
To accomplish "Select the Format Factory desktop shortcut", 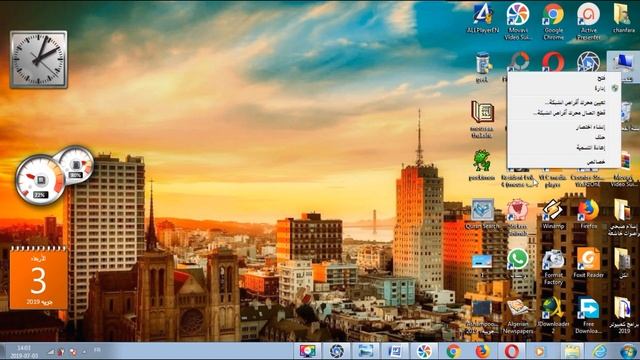I will point(553,267).
